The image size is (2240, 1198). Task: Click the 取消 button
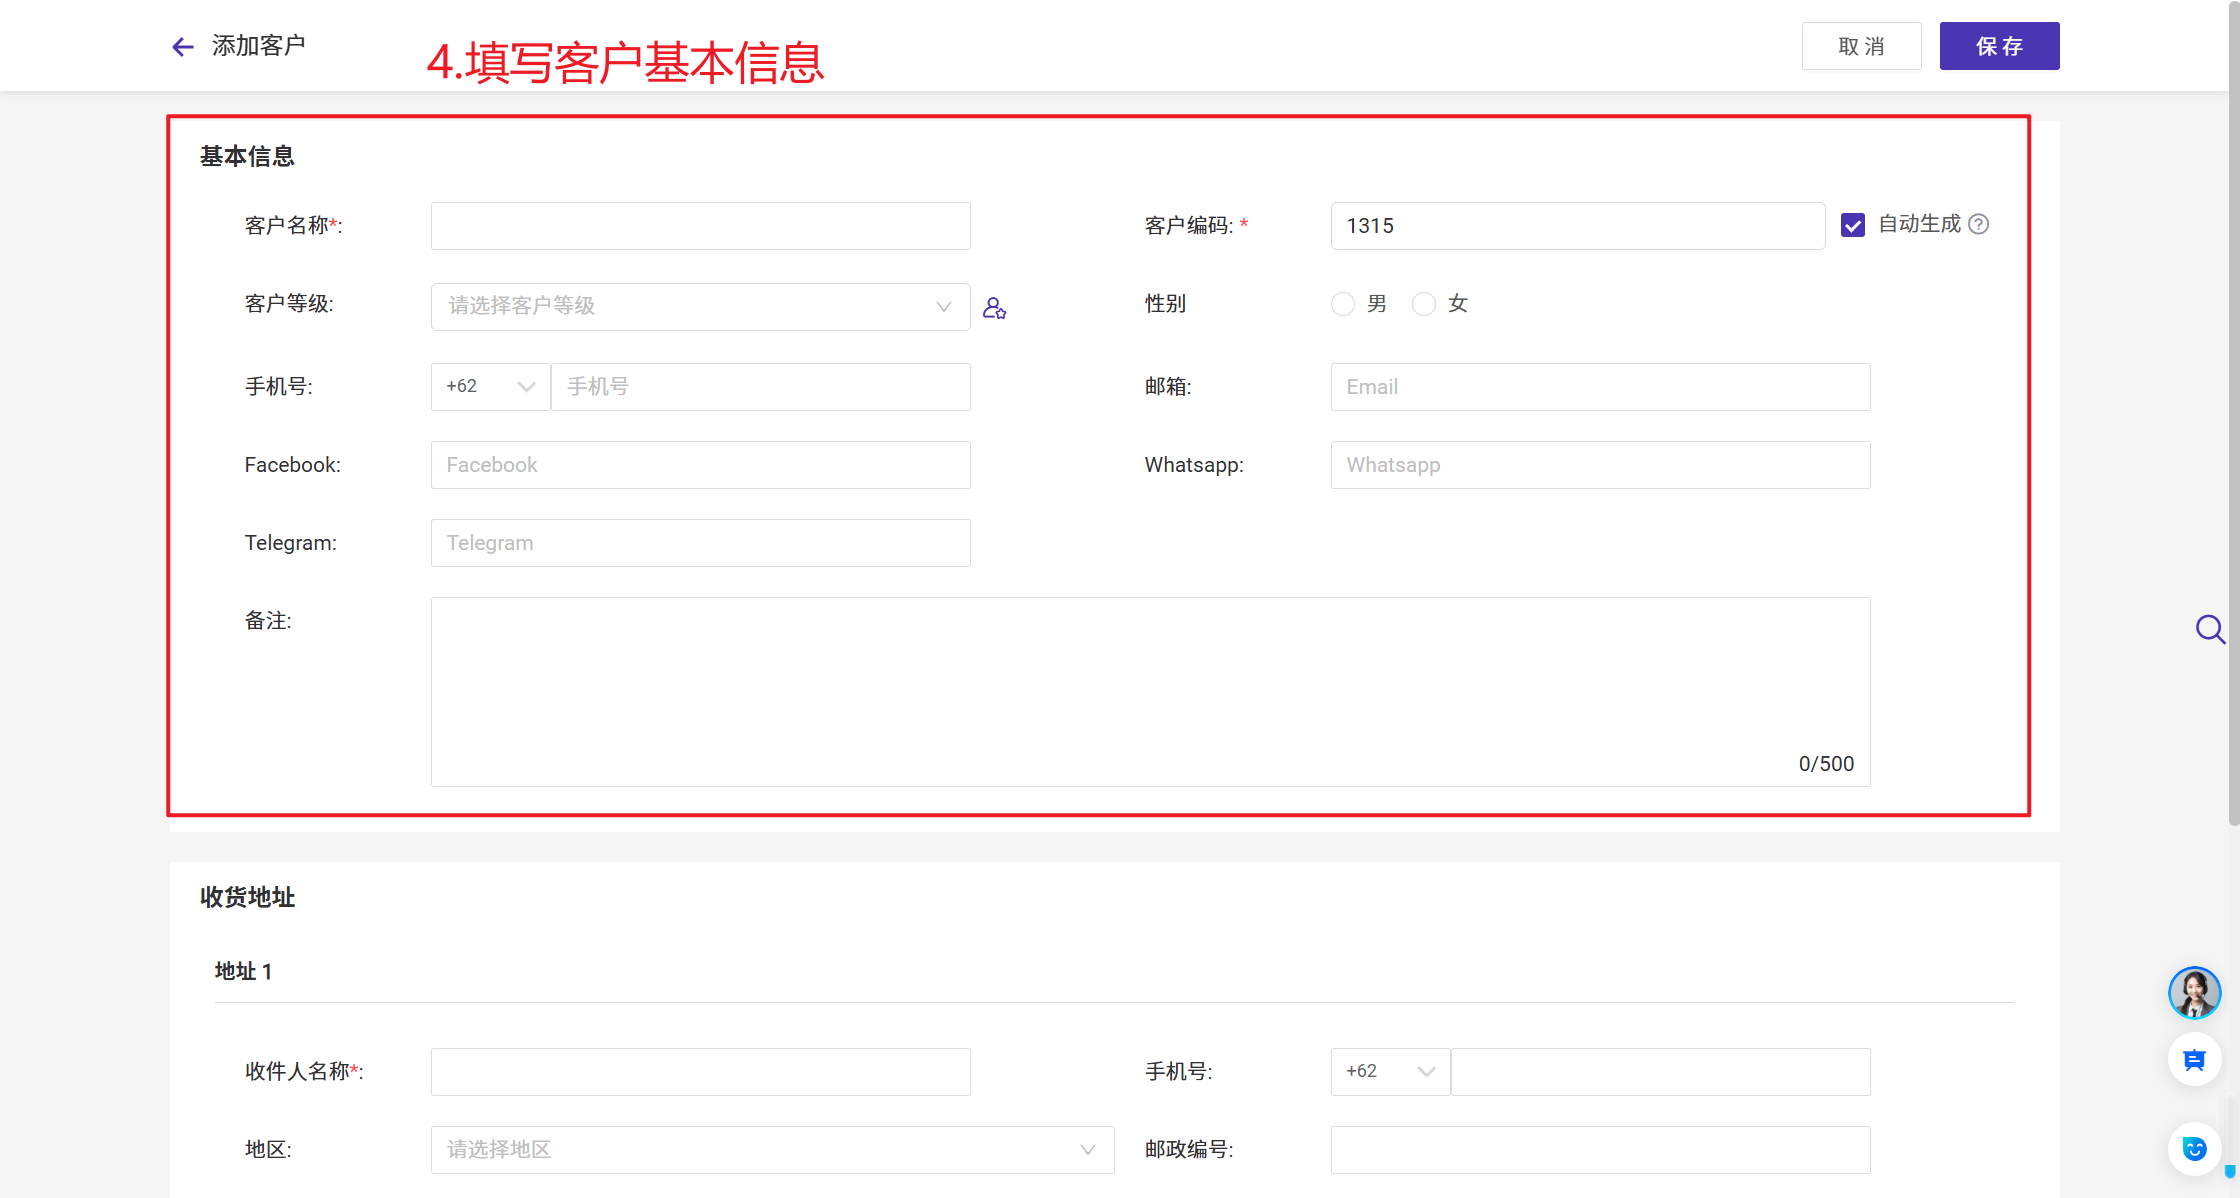pyautogui.click(x=1861, y=46)
